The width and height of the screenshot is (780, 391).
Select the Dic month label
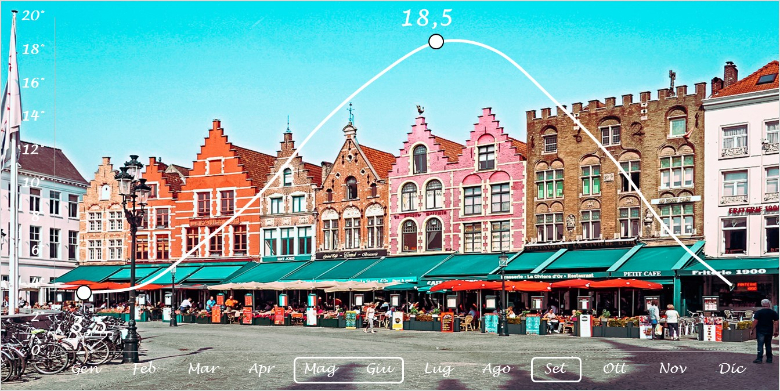(x=732, y=369)
